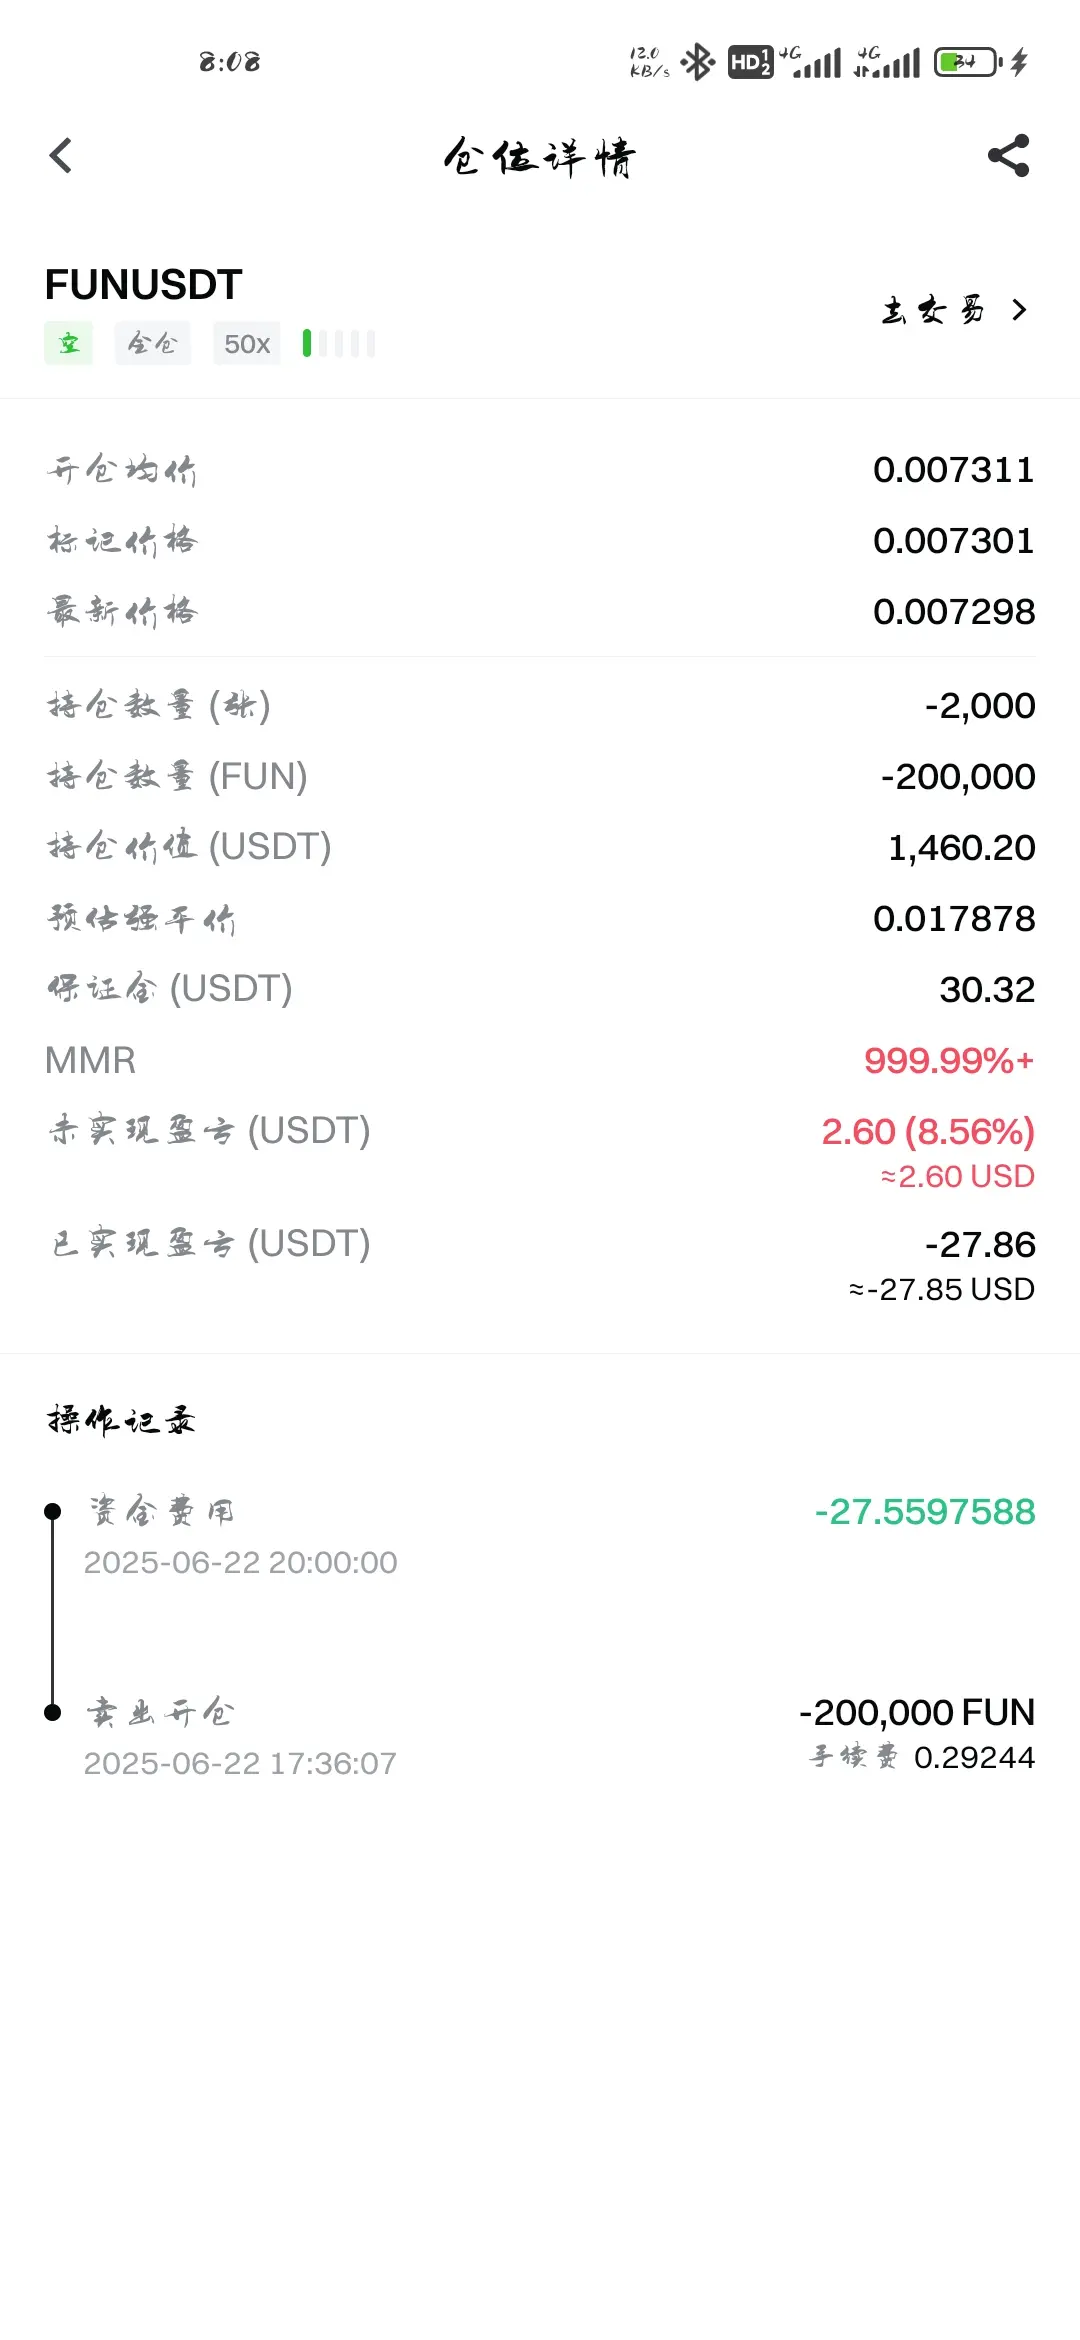
Task: Select the funding fee record dated 20:00:00
Action: (540, 1536)
